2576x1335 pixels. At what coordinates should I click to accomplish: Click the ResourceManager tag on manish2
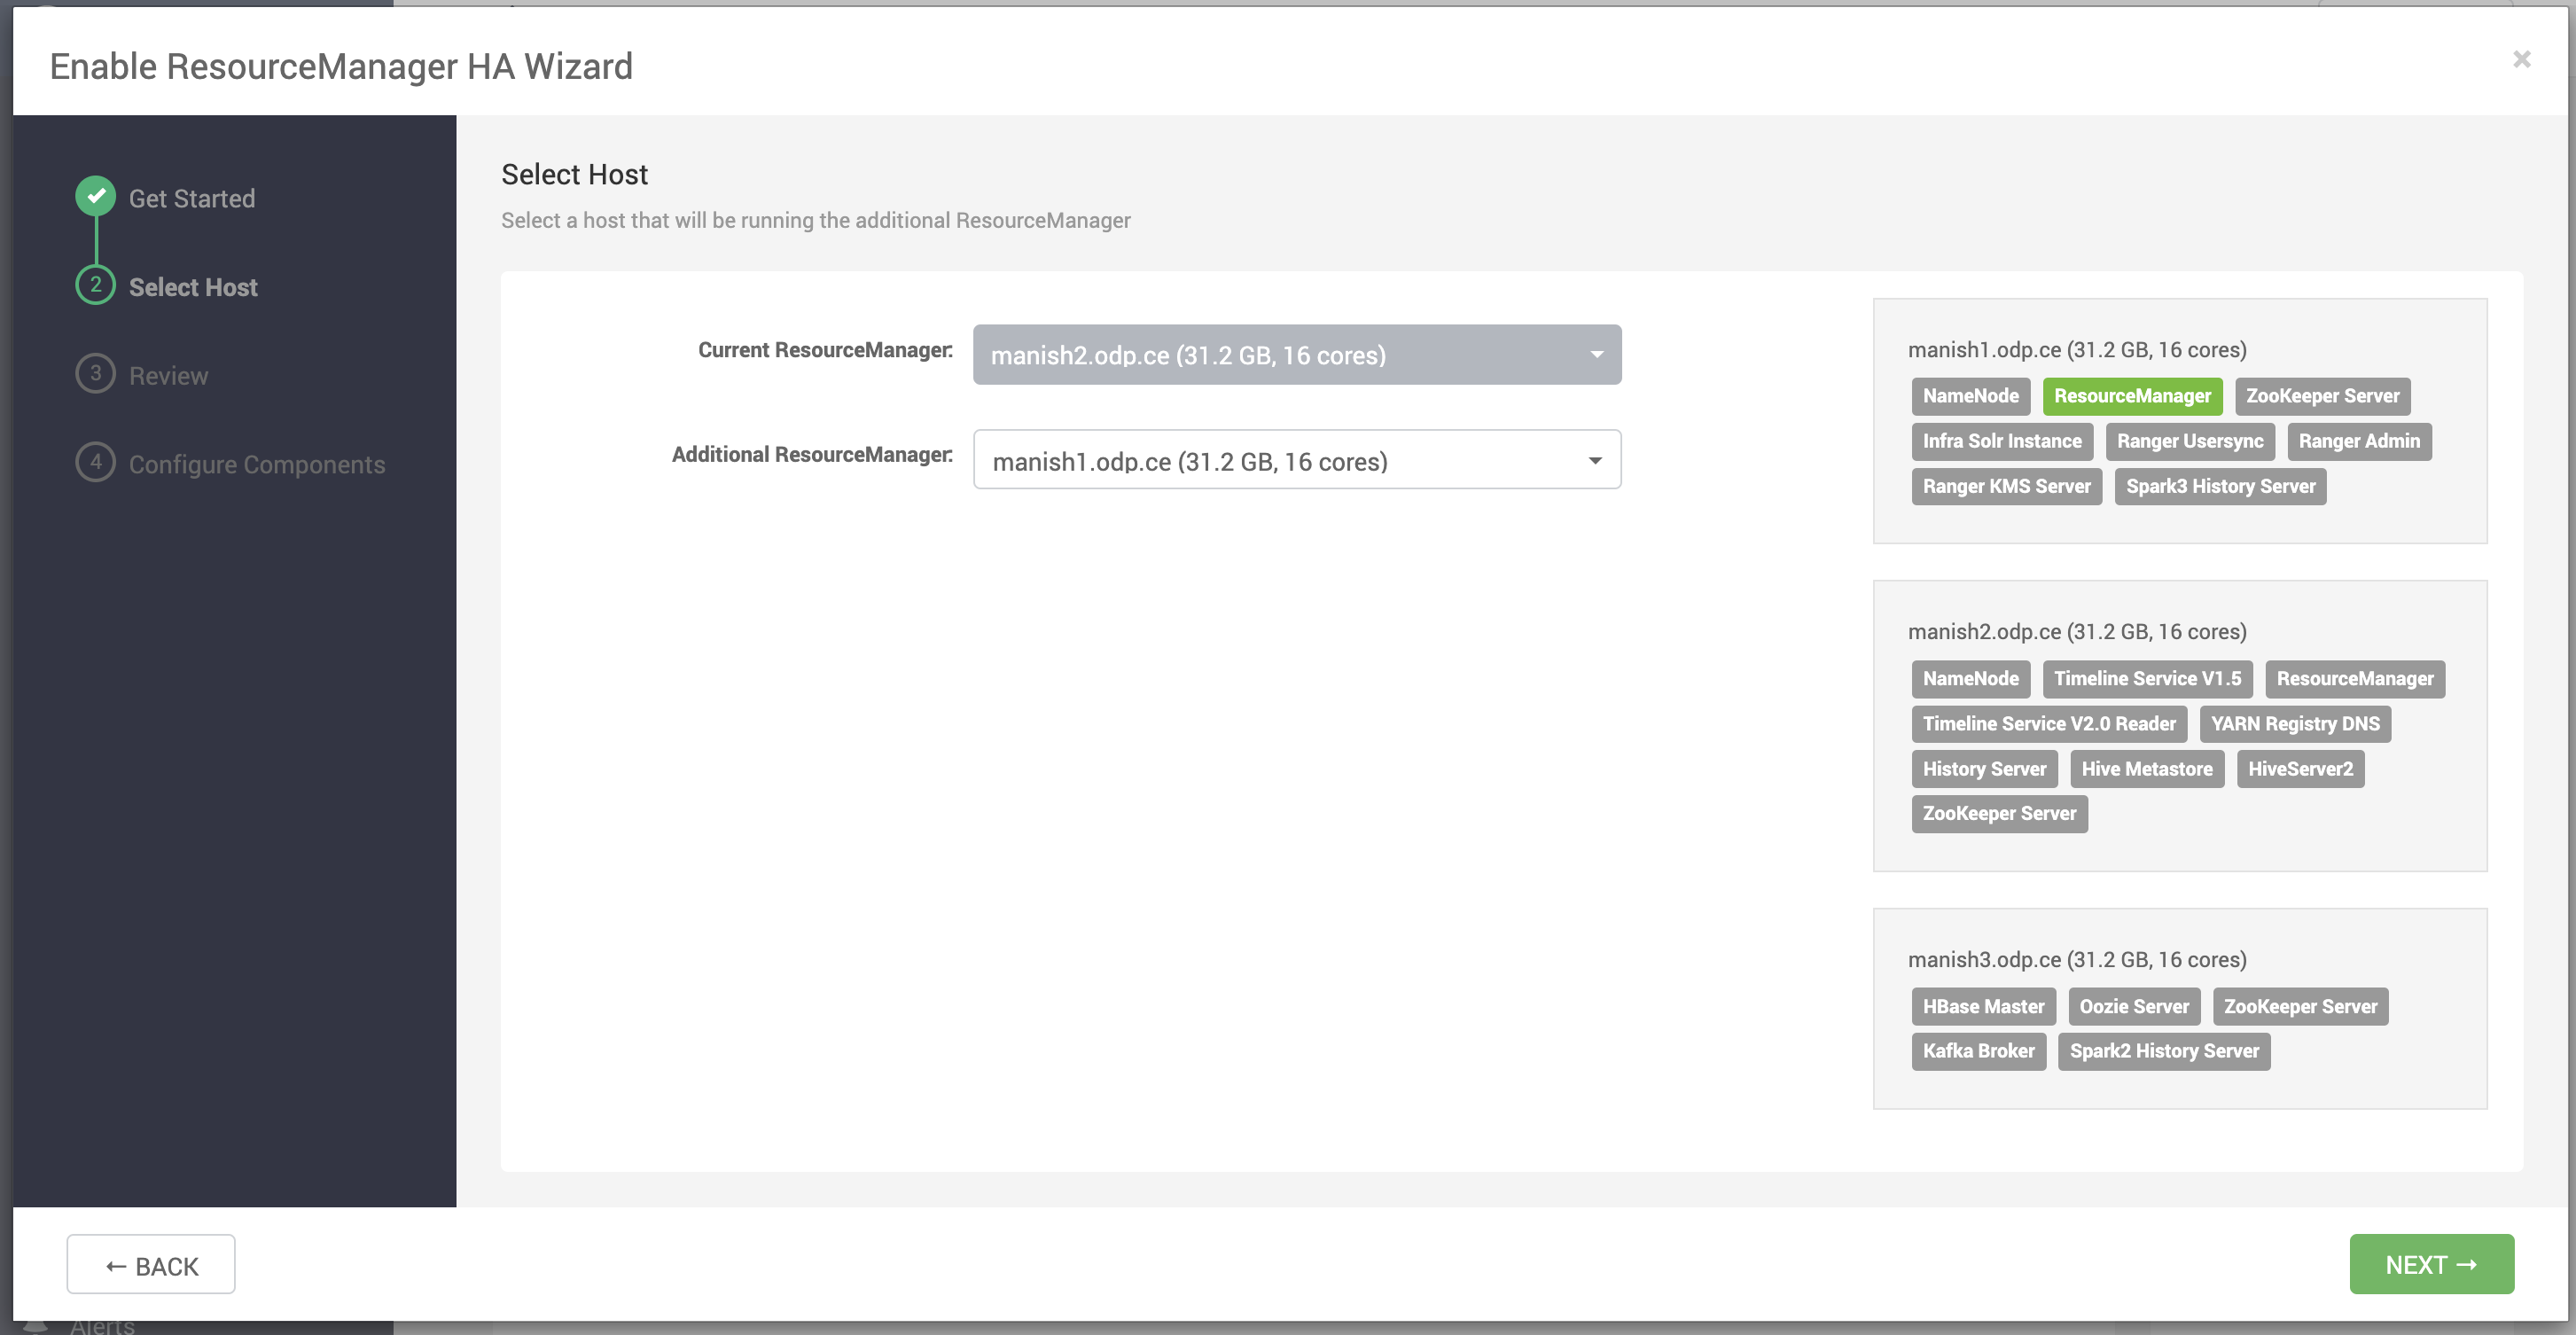(2355, 679)
